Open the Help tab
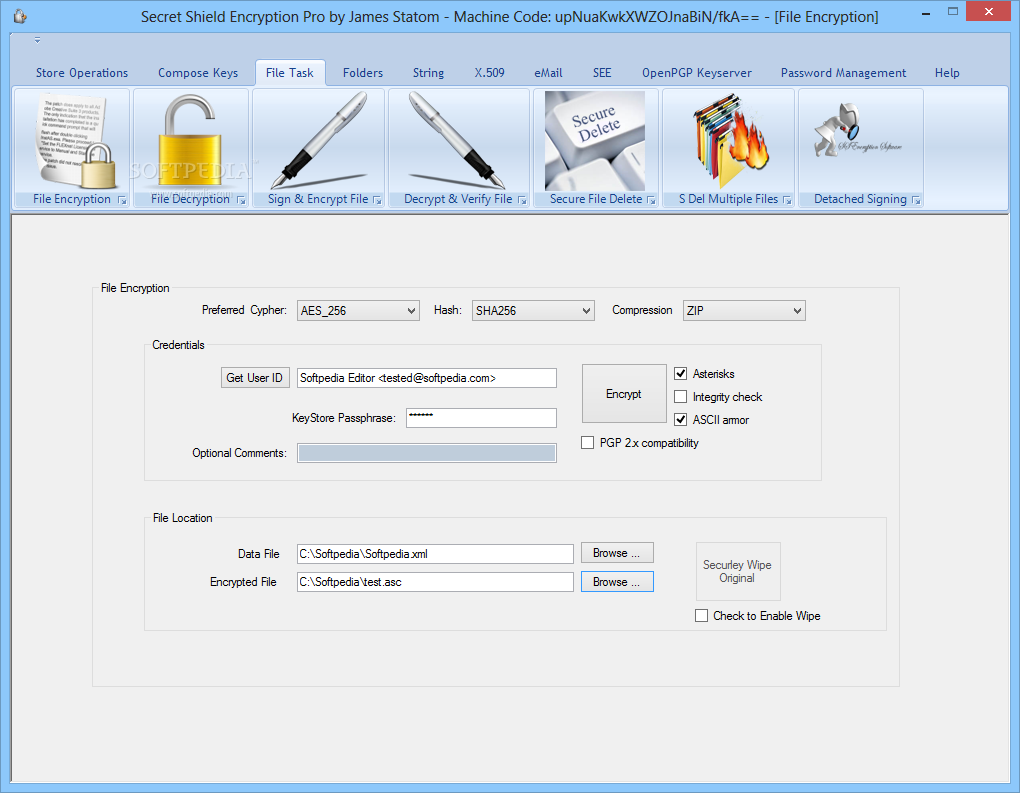The image size is (1020, 793). [947, 73]
